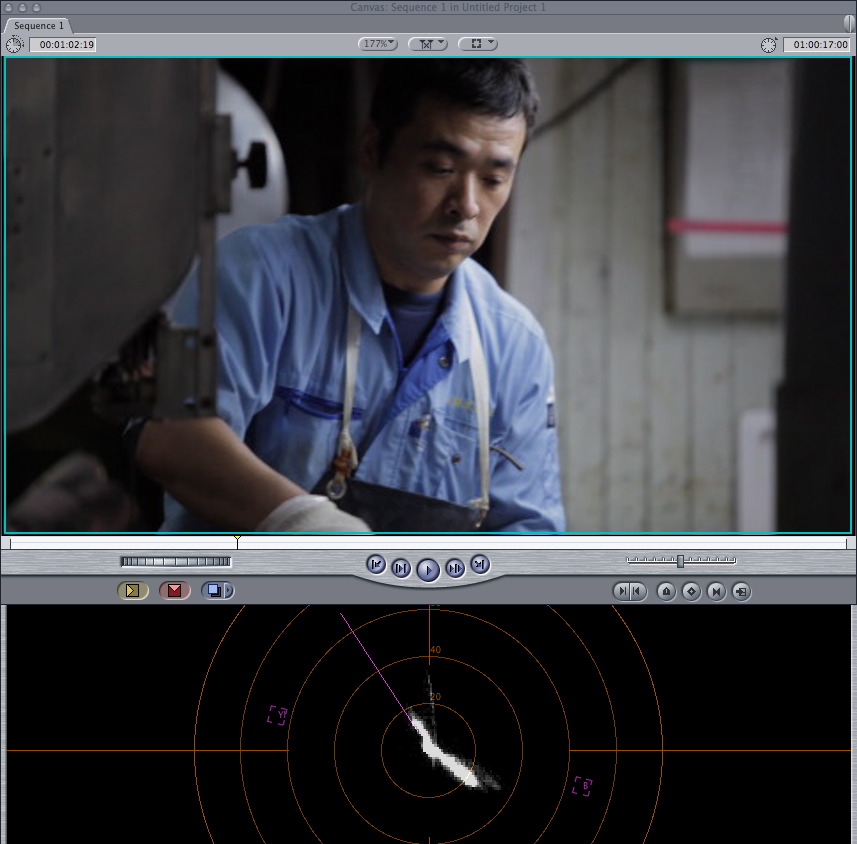Open the 177% zoom dropdown
Image resolution: width=857 pixels, height=844 pixels.
click(378, 44)
